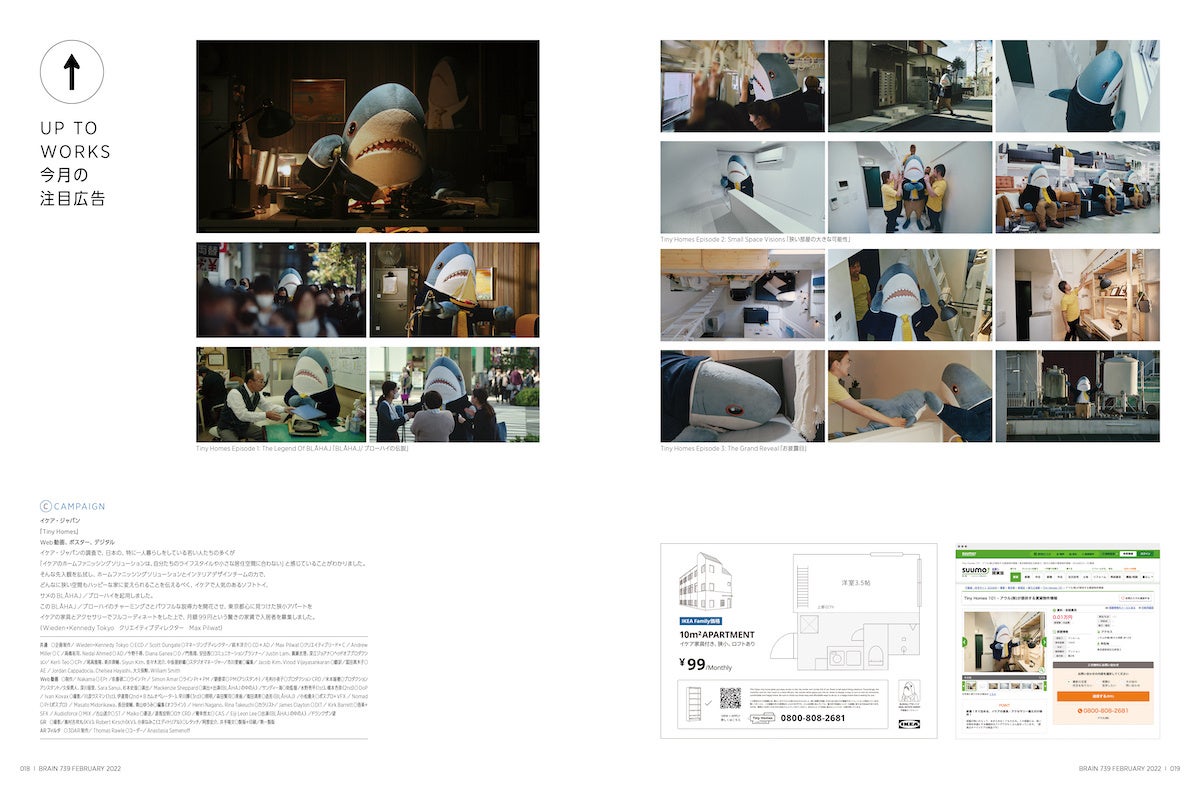Click the orange inquiry button on suumo page
The image size is (1200, 791).
(x=1103, y=696)
